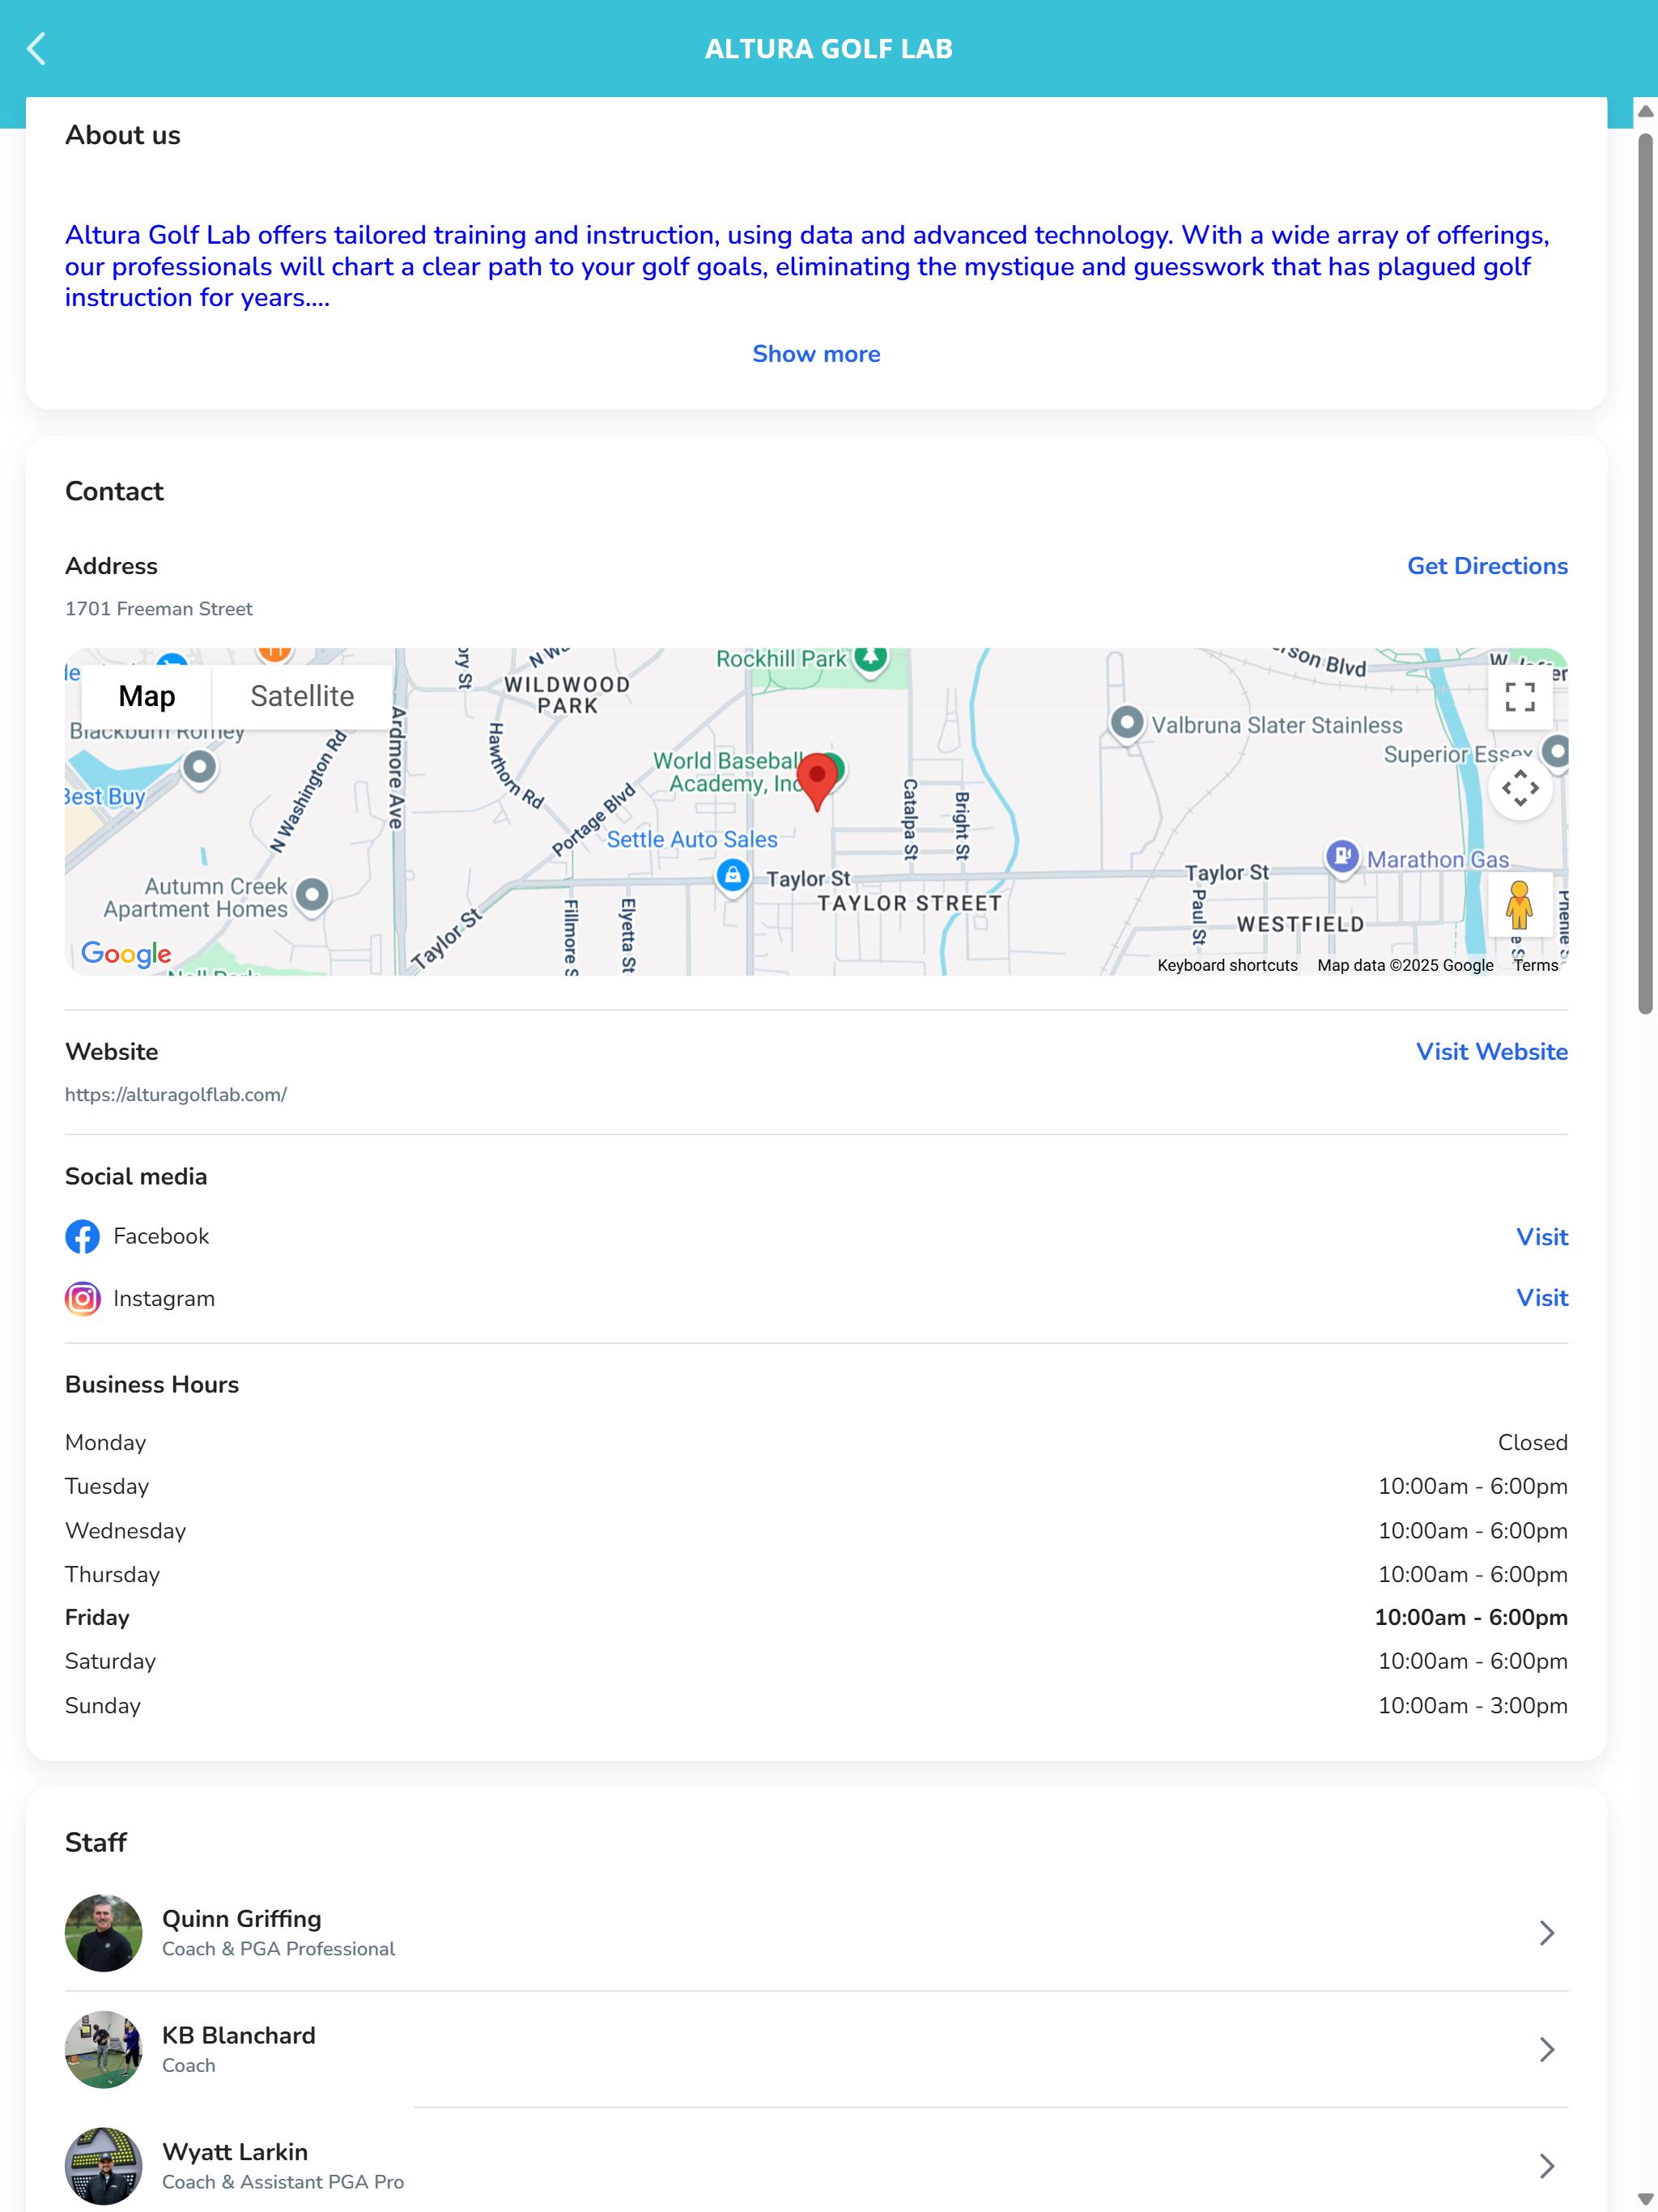Select the name Wyatt Larkin
The image size is (1658, 2212).
[x=235, y=2152]
